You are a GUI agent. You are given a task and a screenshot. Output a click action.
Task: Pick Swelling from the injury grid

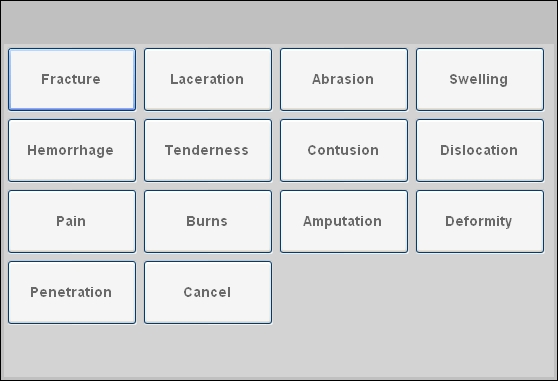(x=480, y=79)
